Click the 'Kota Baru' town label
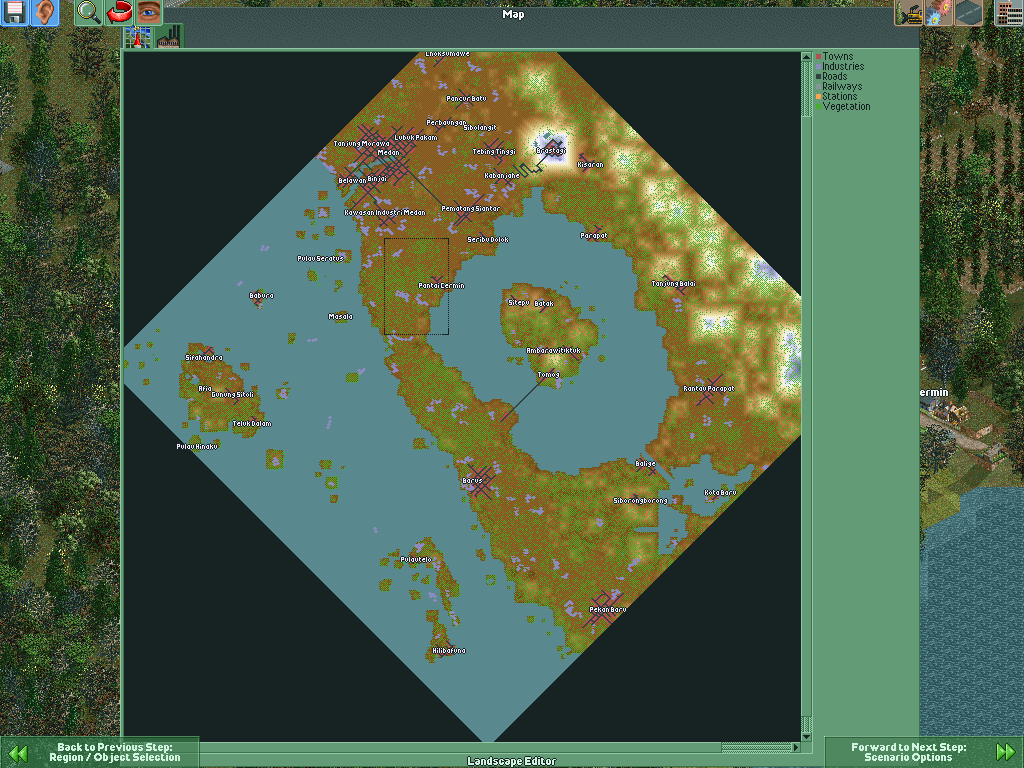 tap(720, 492)
